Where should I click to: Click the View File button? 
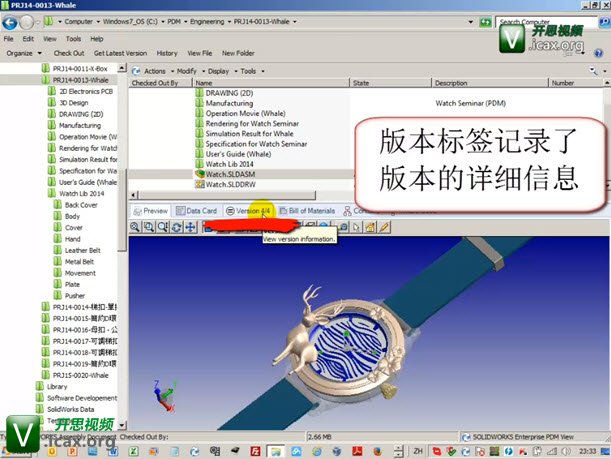tap(200, 53)
